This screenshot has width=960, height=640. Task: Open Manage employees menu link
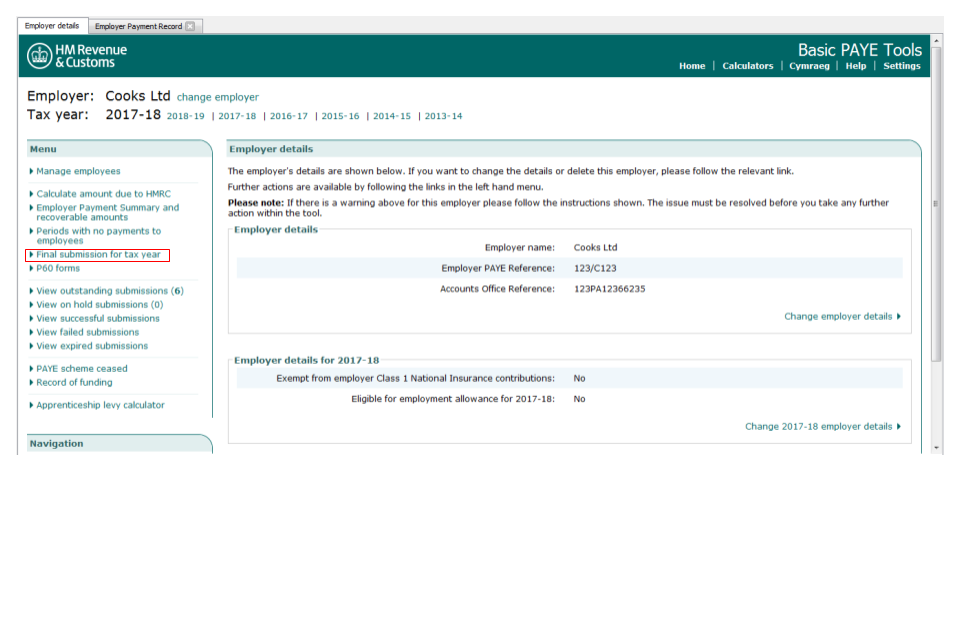(x=78, y=171)
